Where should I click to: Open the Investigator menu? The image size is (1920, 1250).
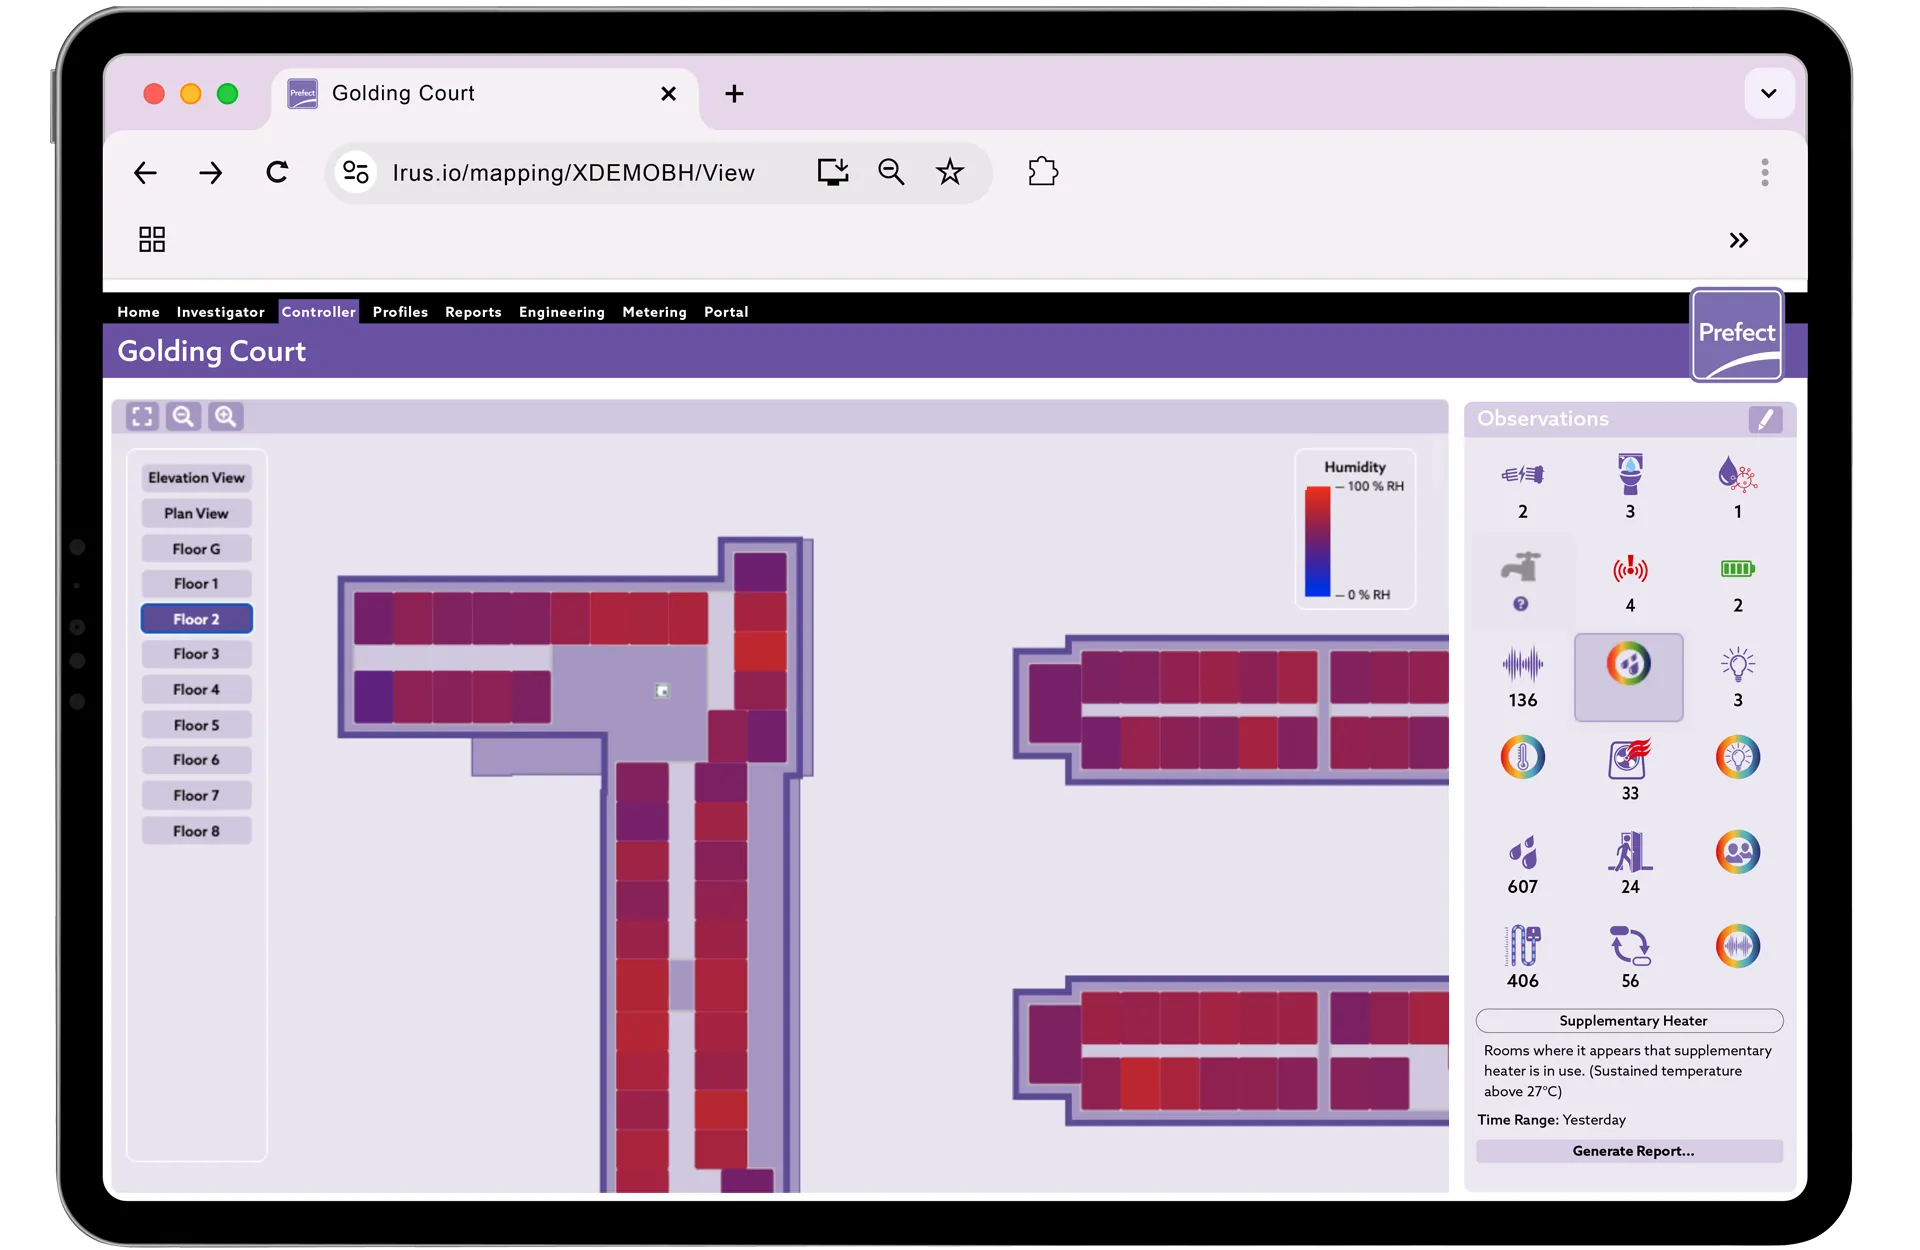pos(220,312)
